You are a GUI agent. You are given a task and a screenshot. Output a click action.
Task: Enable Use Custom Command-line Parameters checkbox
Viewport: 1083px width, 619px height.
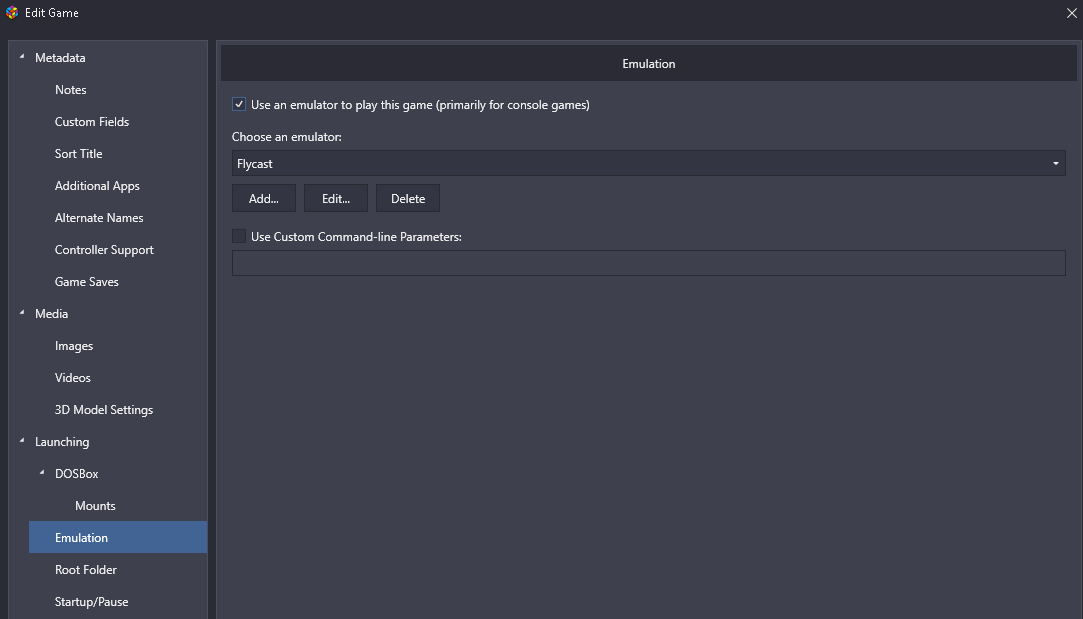click(239, 236)
